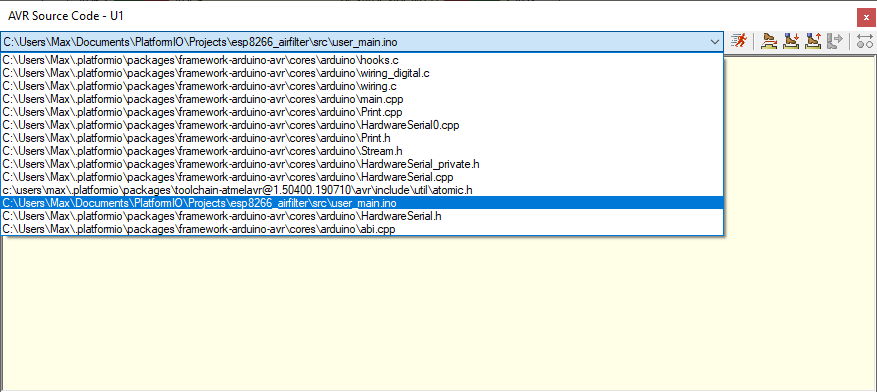
Task: Click the Step Out boot icon
Action: (x=813, y=41)
